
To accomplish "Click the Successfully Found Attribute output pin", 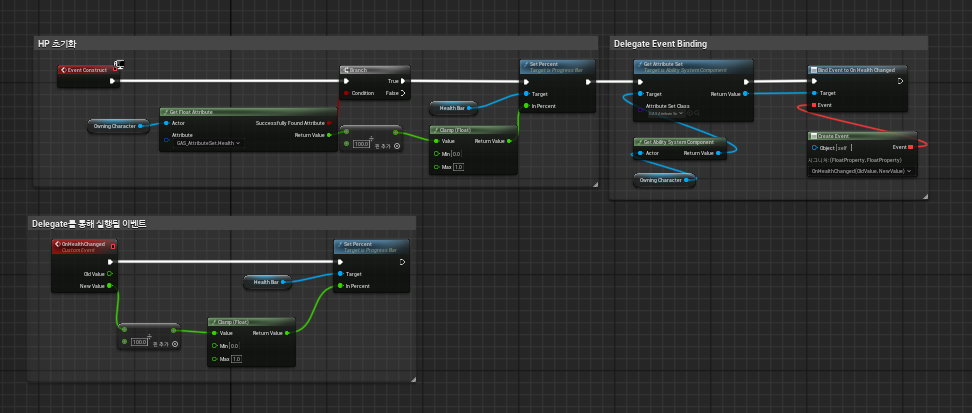I will (329, 123).
